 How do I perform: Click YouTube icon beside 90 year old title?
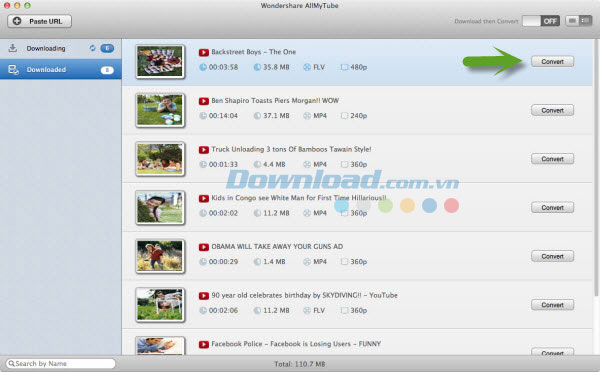point(204,295)
